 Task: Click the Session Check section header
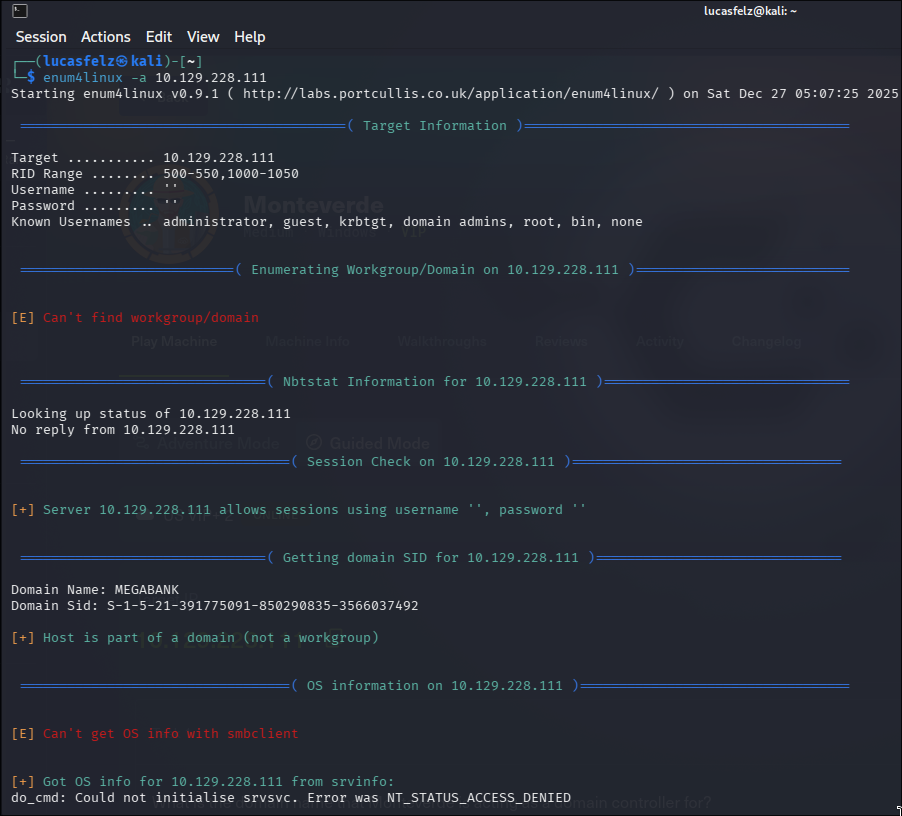pos(431,462)
